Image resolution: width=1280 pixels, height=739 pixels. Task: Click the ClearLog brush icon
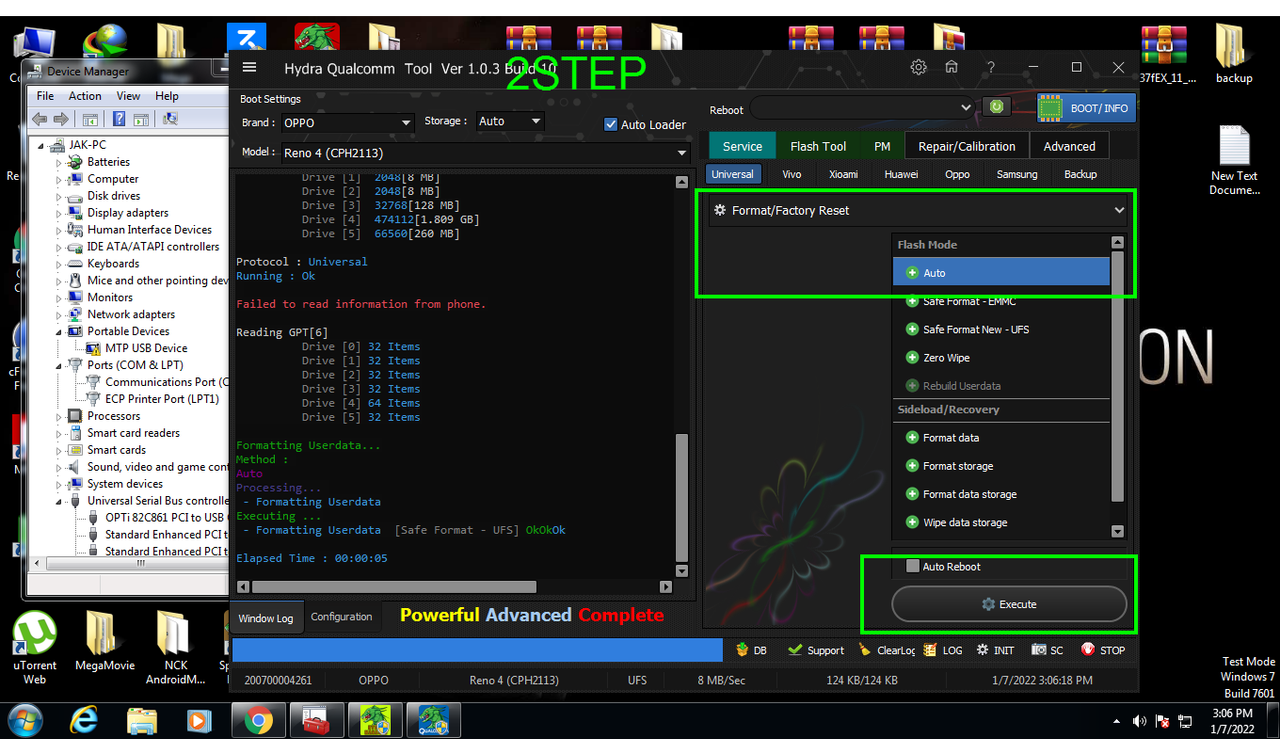tap(887, 650)
